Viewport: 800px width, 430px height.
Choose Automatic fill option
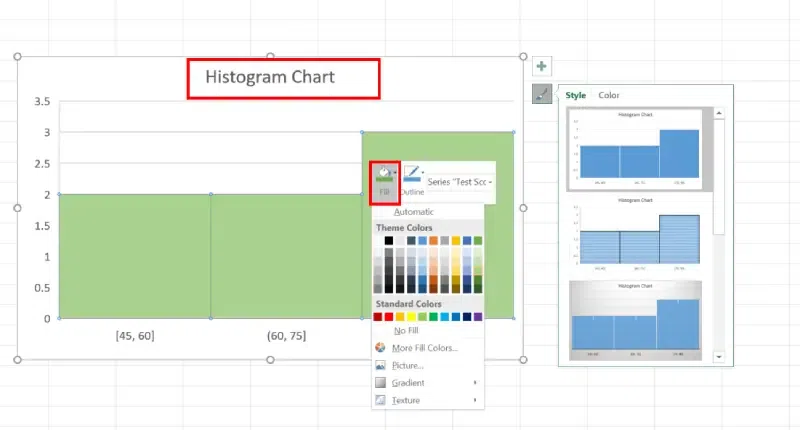[414, 212]
